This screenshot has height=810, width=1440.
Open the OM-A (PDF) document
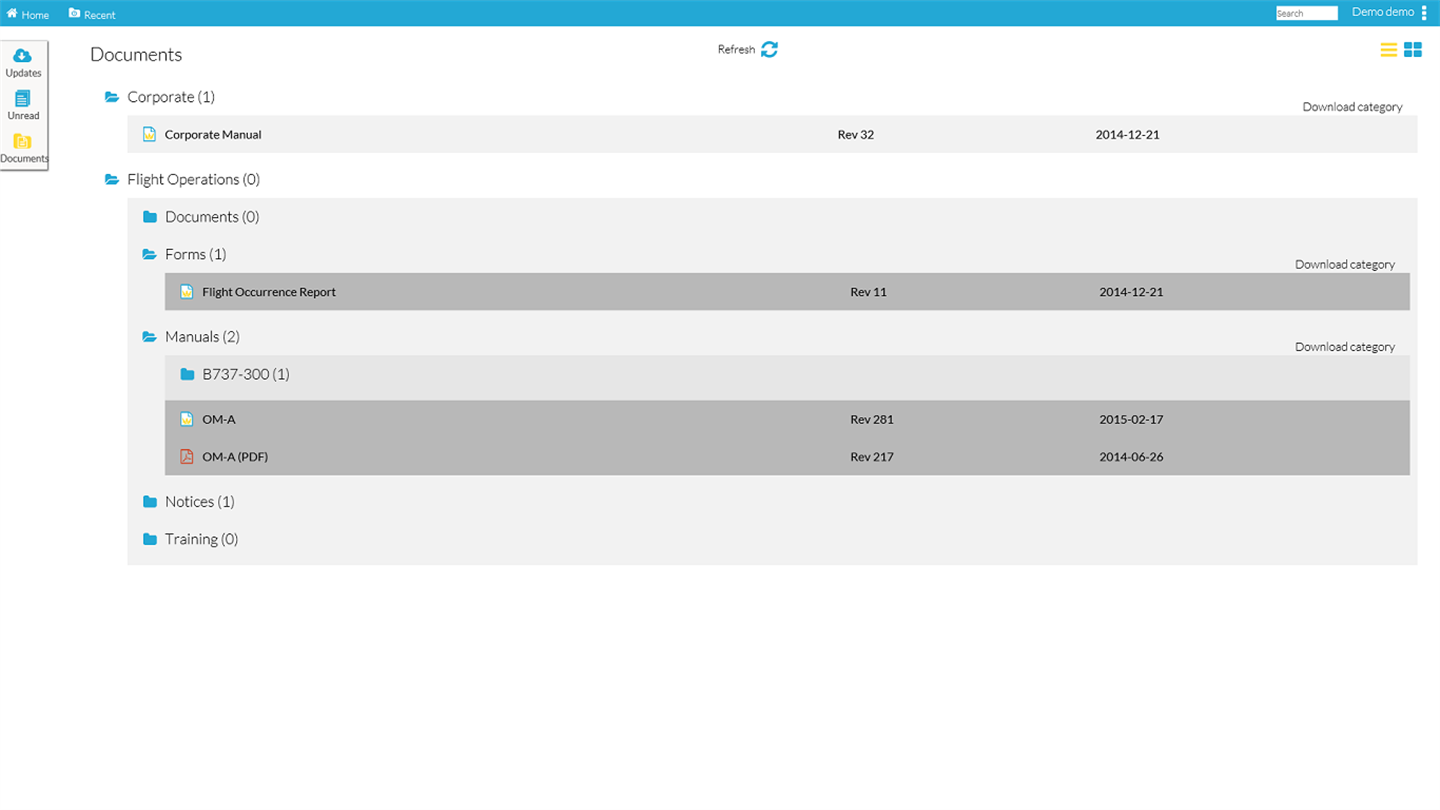[235, 457]
